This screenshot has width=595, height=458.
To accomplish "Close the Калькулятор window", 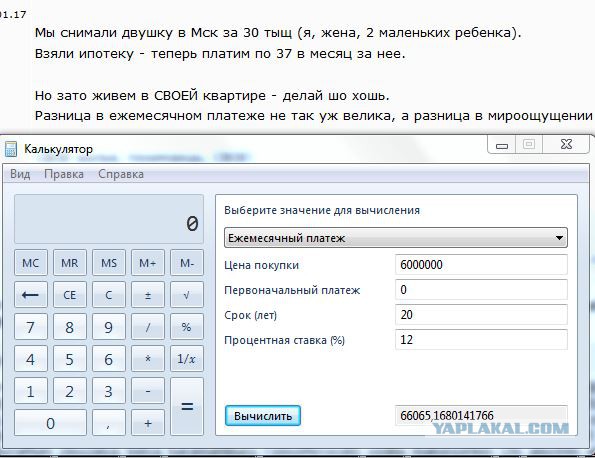I will coord(566,145).
